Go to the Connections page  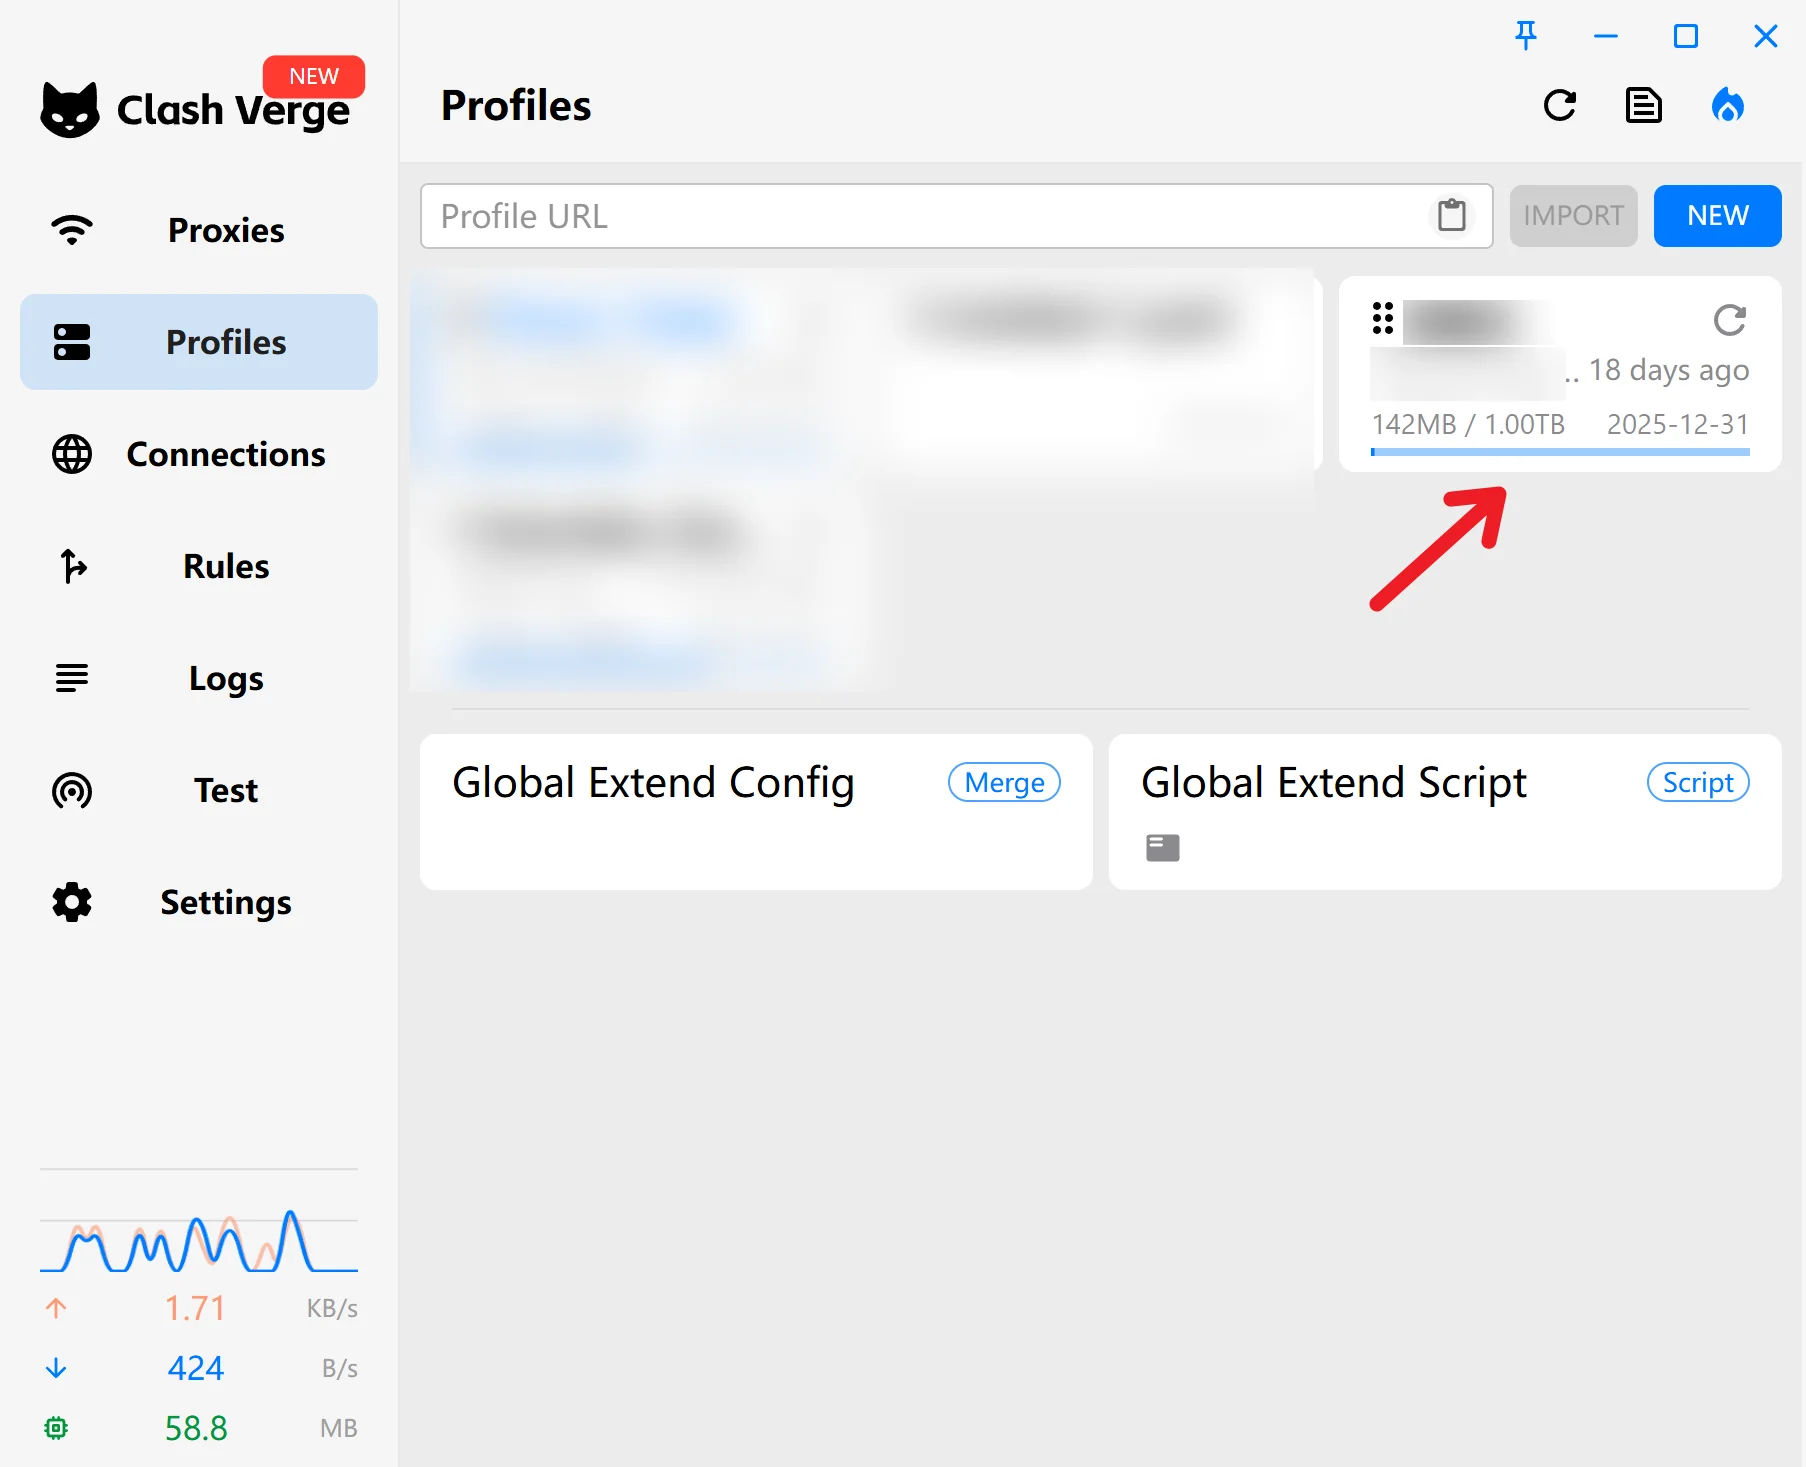[199, 454]
